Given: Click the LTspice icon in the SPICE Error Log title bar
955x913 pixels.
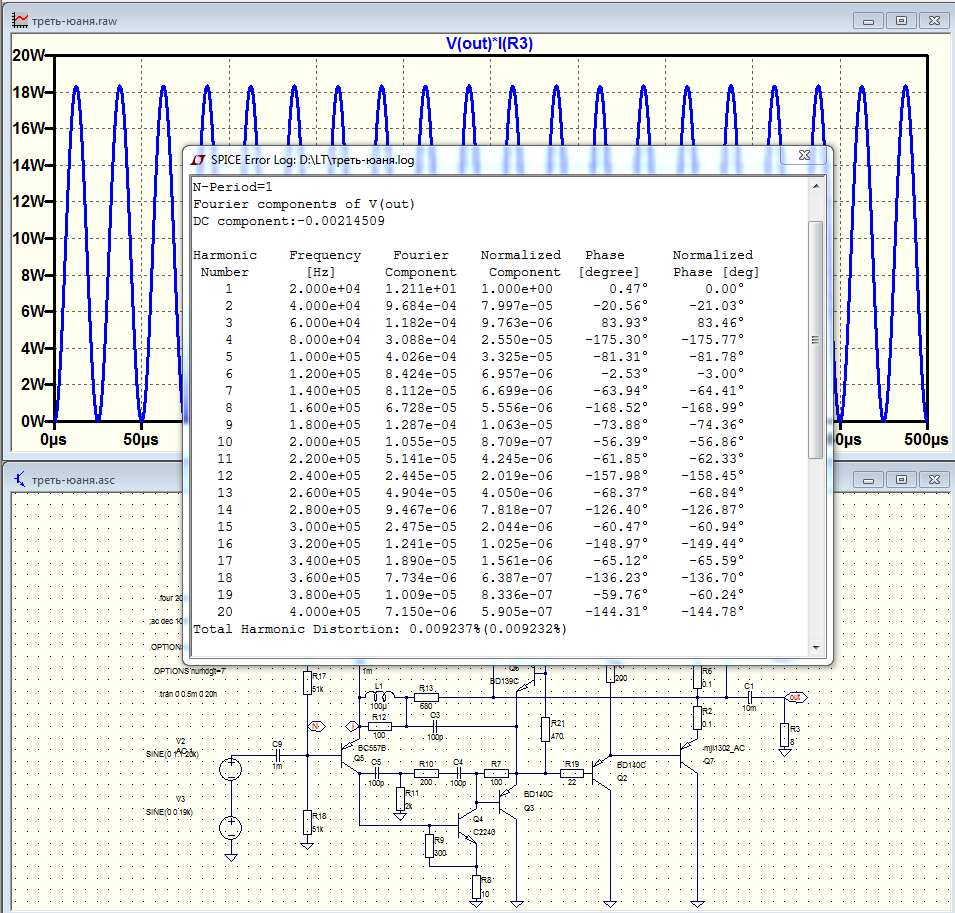Looking at the screenshot, I should point(197,159).
